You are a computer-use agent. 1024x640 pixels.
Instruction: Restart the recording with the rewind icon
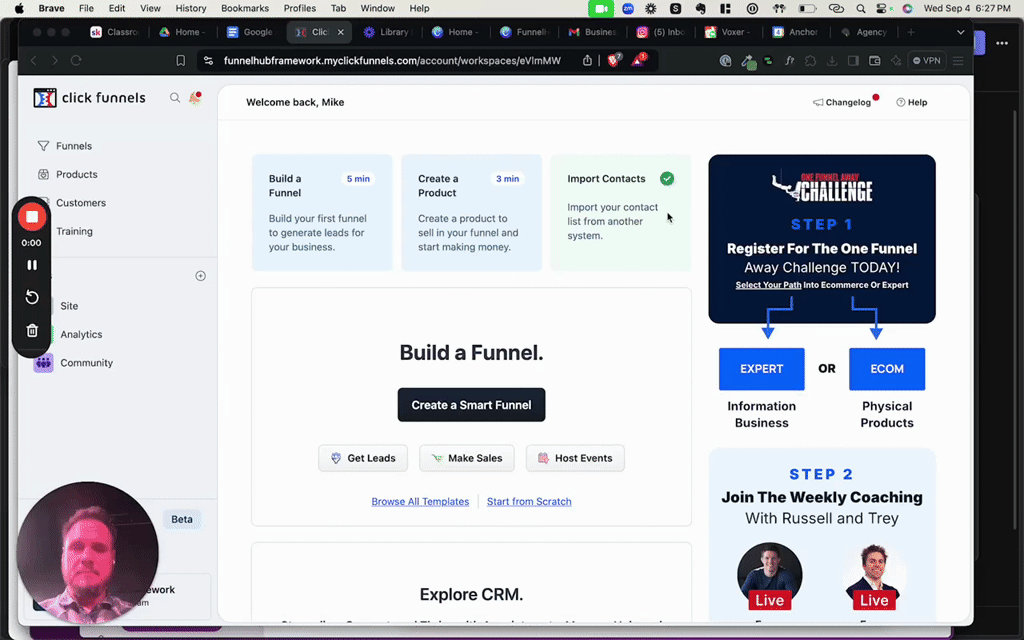31,298
